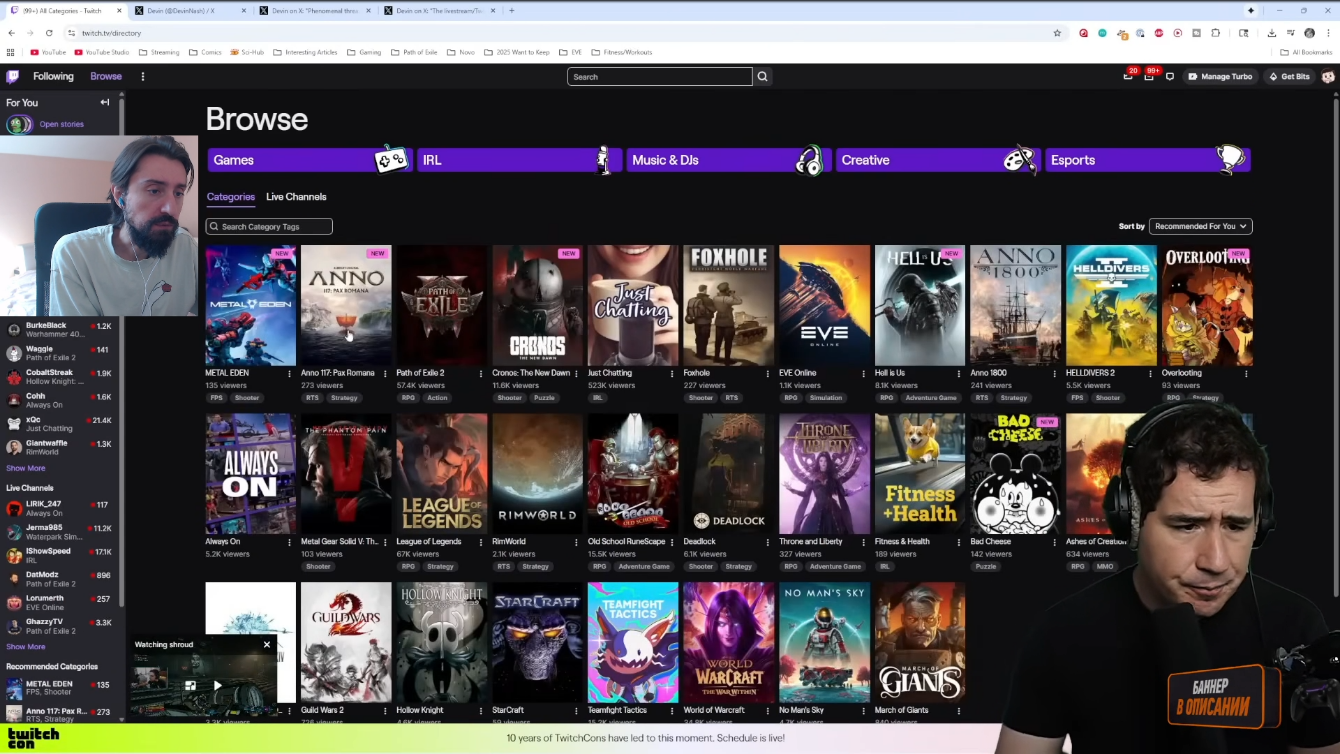Image resolution: width=1340 pixels, height=754 pixels.
Task: Click the search magnifier button
Action: click(x=763, y=76)
